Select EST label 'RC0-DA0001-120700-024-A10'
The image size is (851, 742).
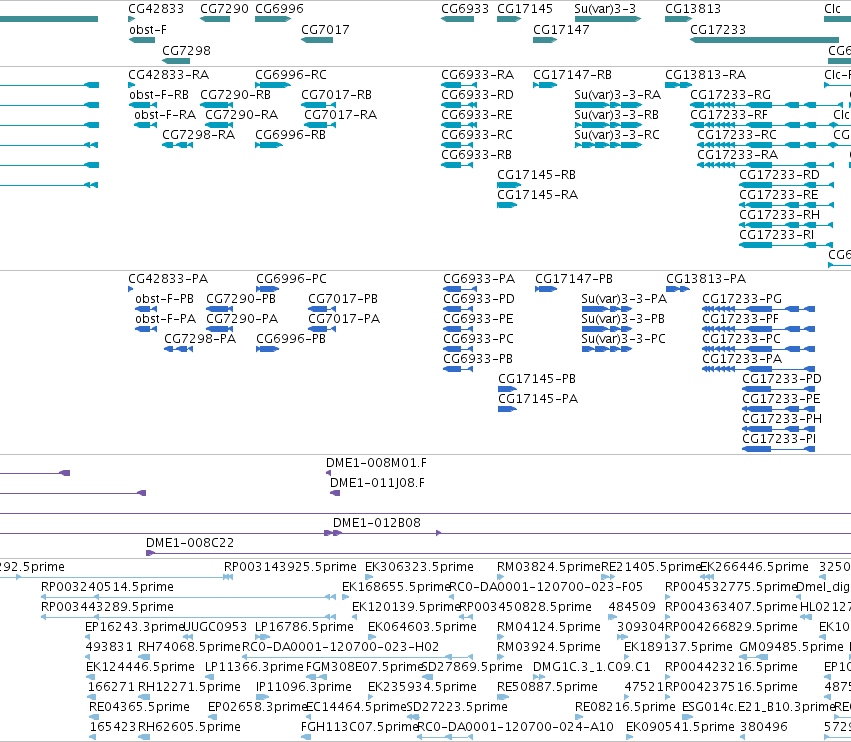[x=515, y=727]
